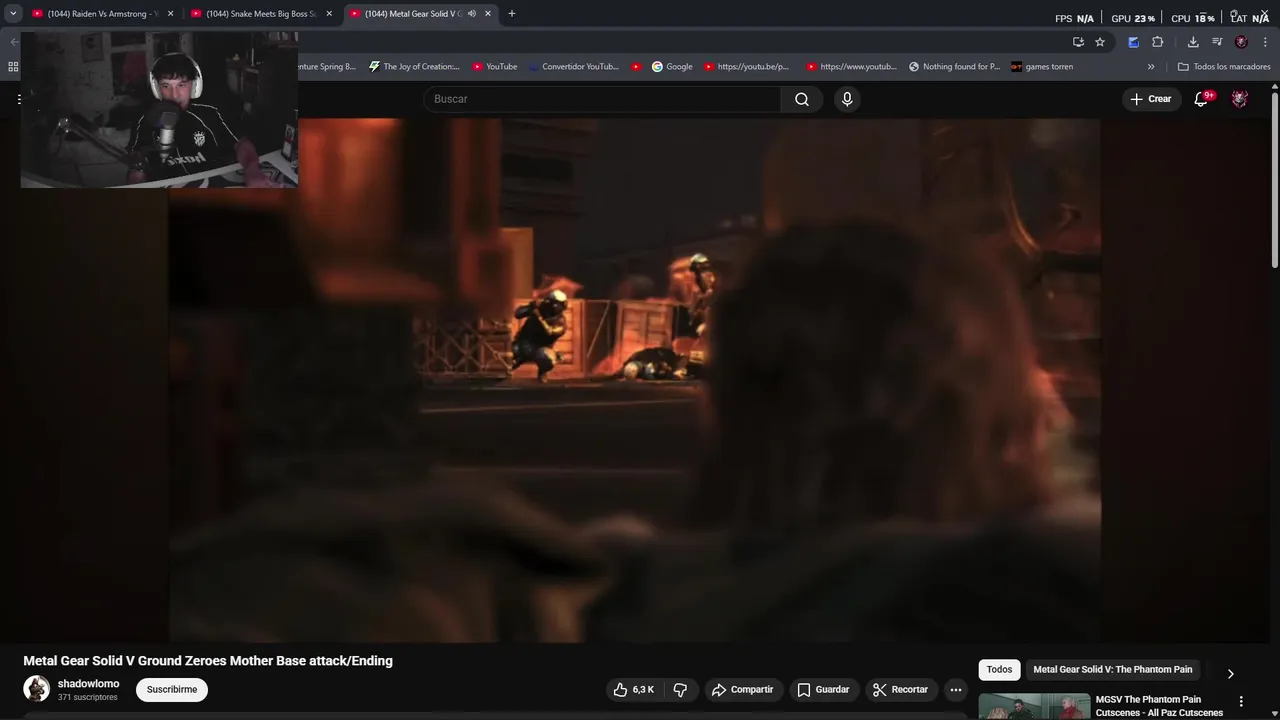This screenshot has height=720, width=1280.
Task: Close the Raiden Vs Armstrong tab
Action: (x=170, y=14)
